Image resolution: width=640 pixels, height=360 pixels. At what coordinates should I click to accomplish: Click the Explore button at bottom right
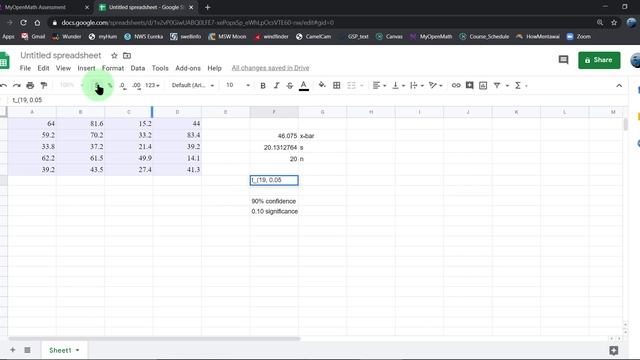(x=613, y=350)
